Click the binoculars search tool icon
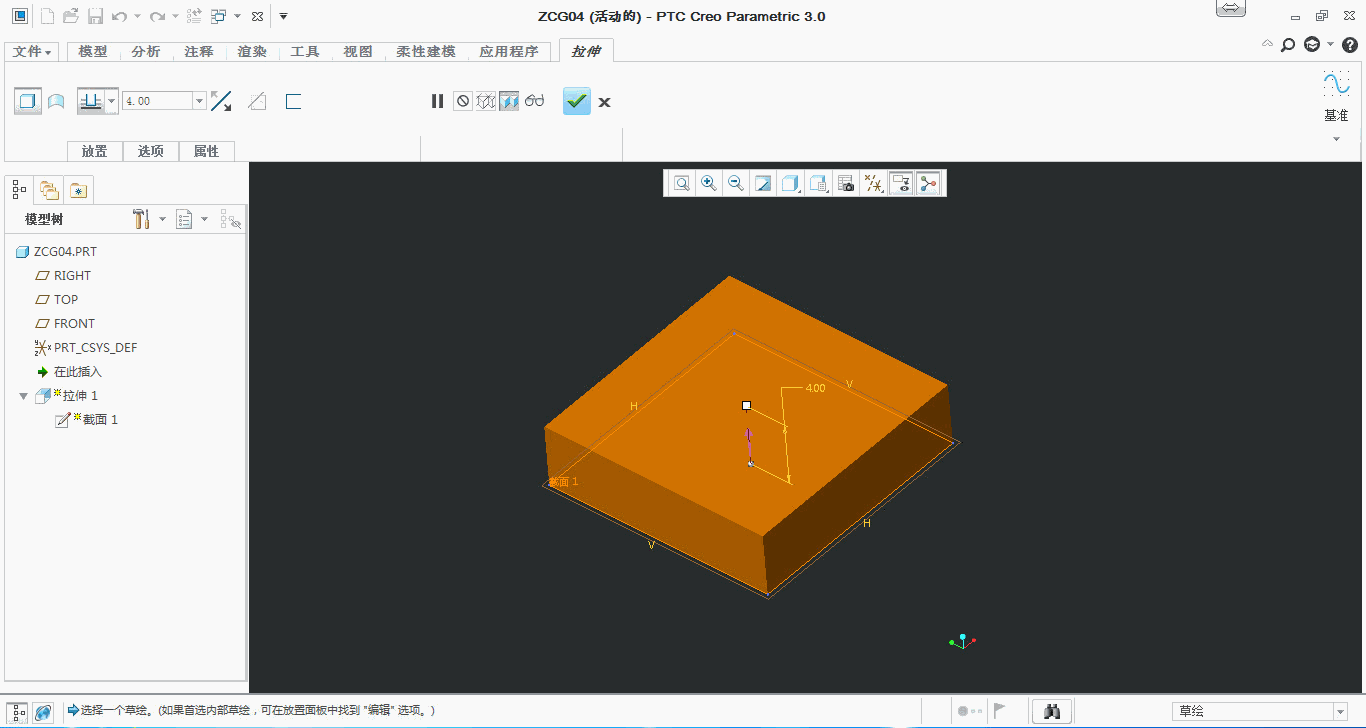 (1052, 711)
